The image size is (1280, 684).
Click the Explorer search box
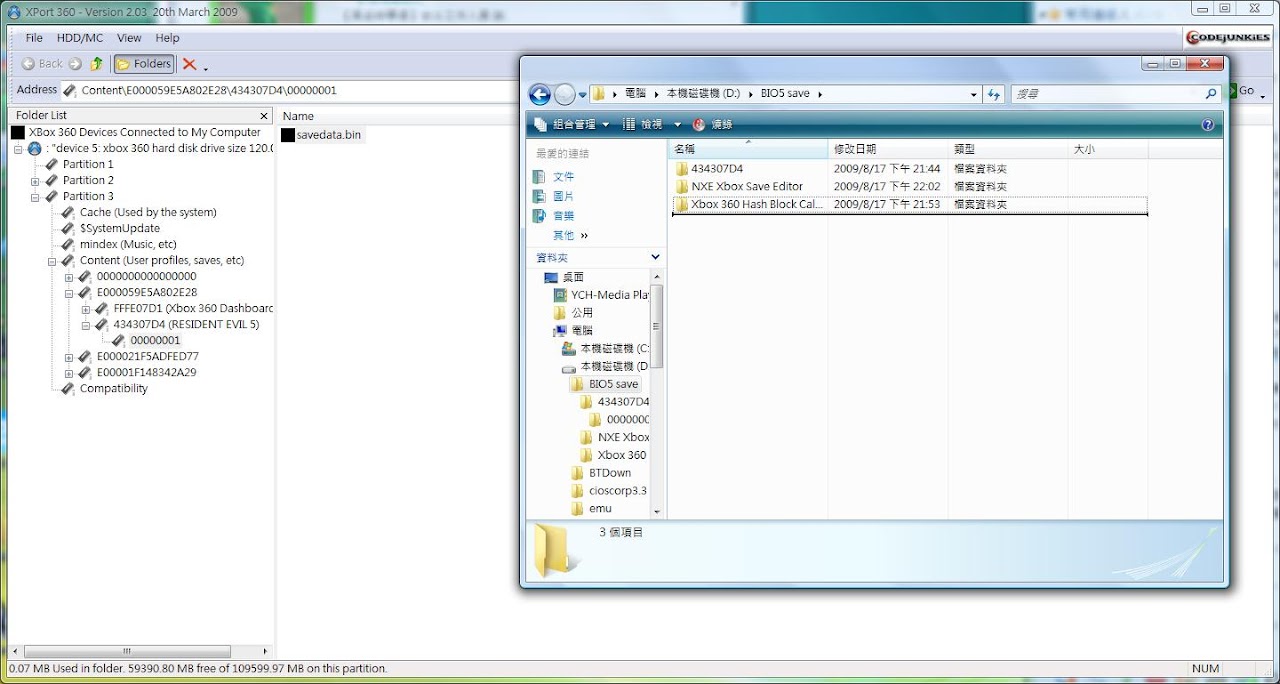coord(1106,94)
